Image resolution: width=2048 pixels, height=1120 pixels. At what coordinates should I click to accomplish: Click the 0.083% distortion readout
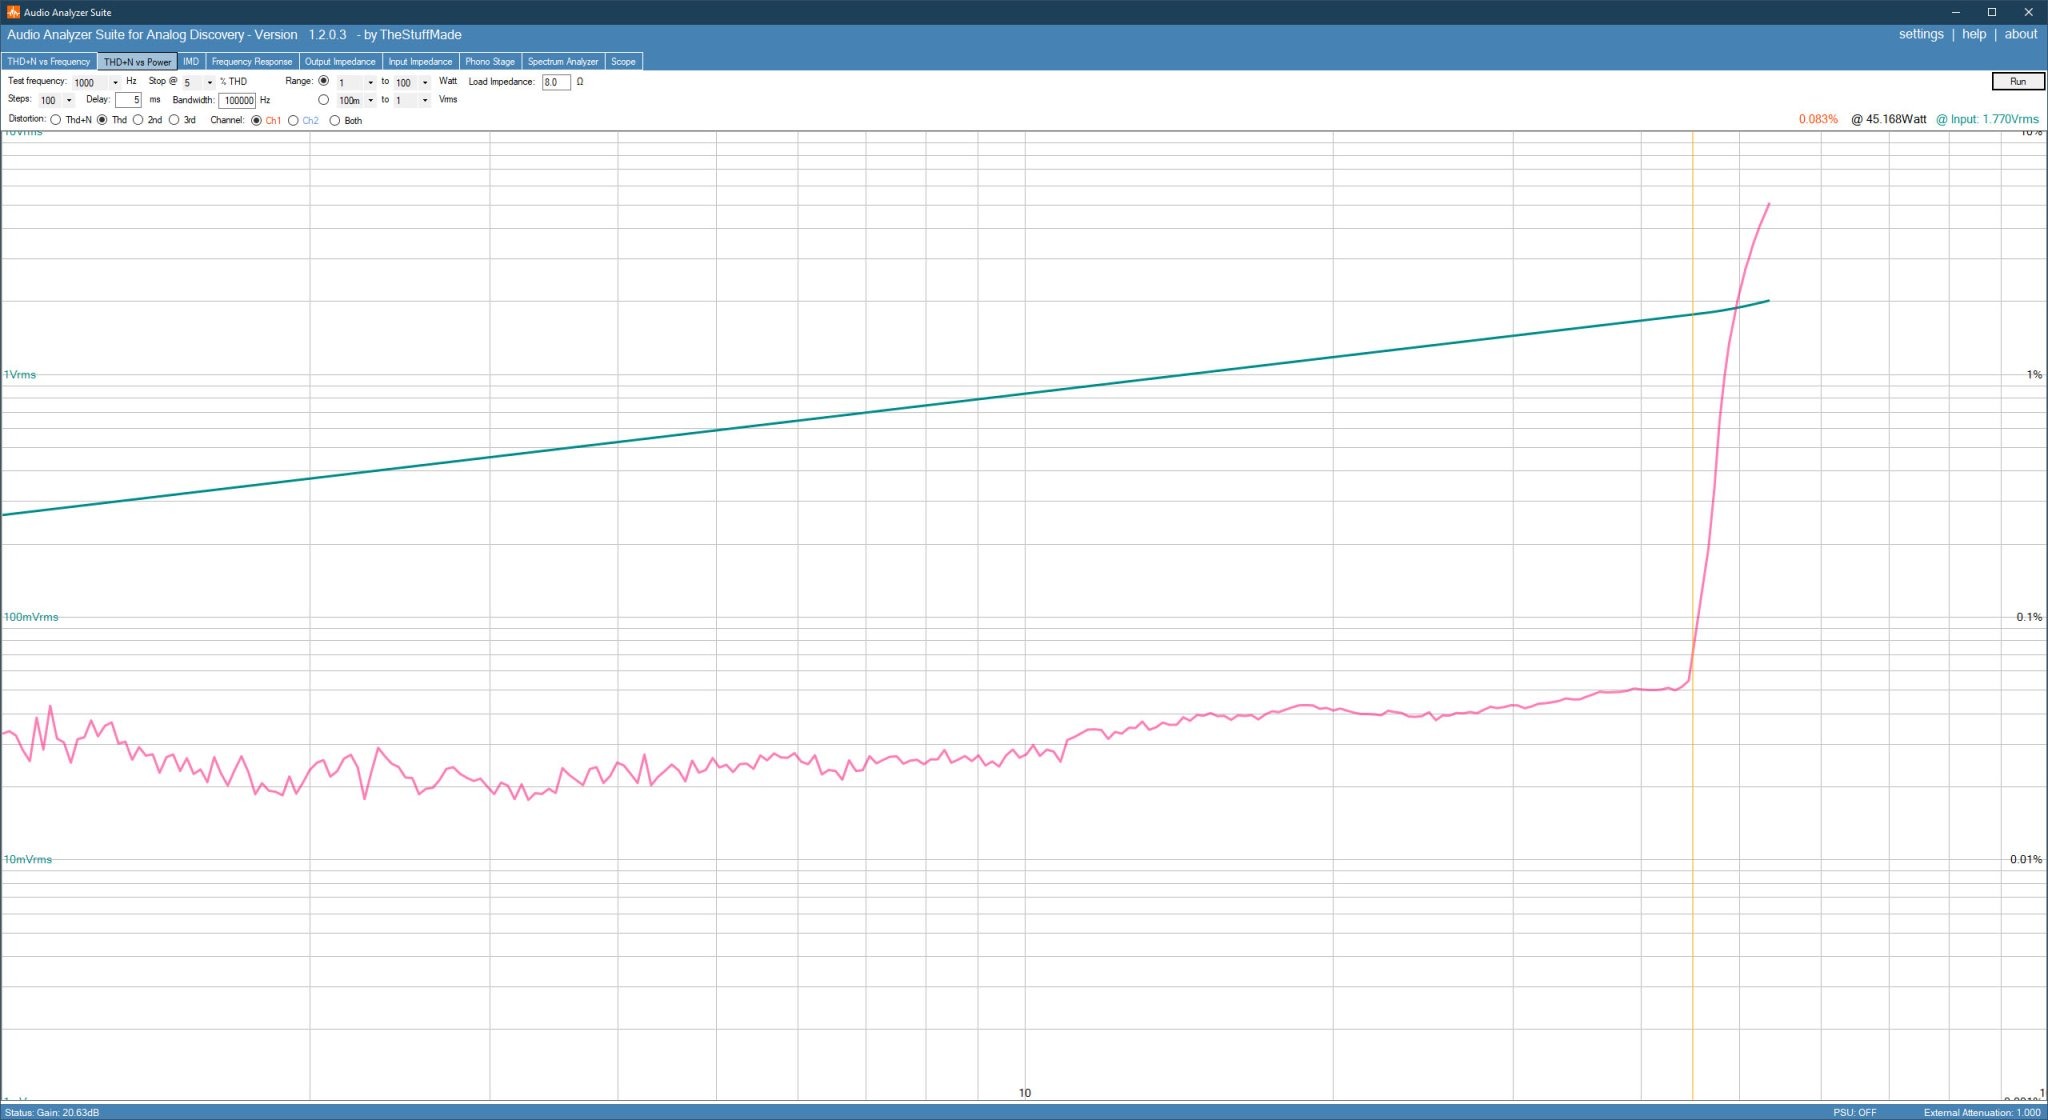(x=1818, y=119)
